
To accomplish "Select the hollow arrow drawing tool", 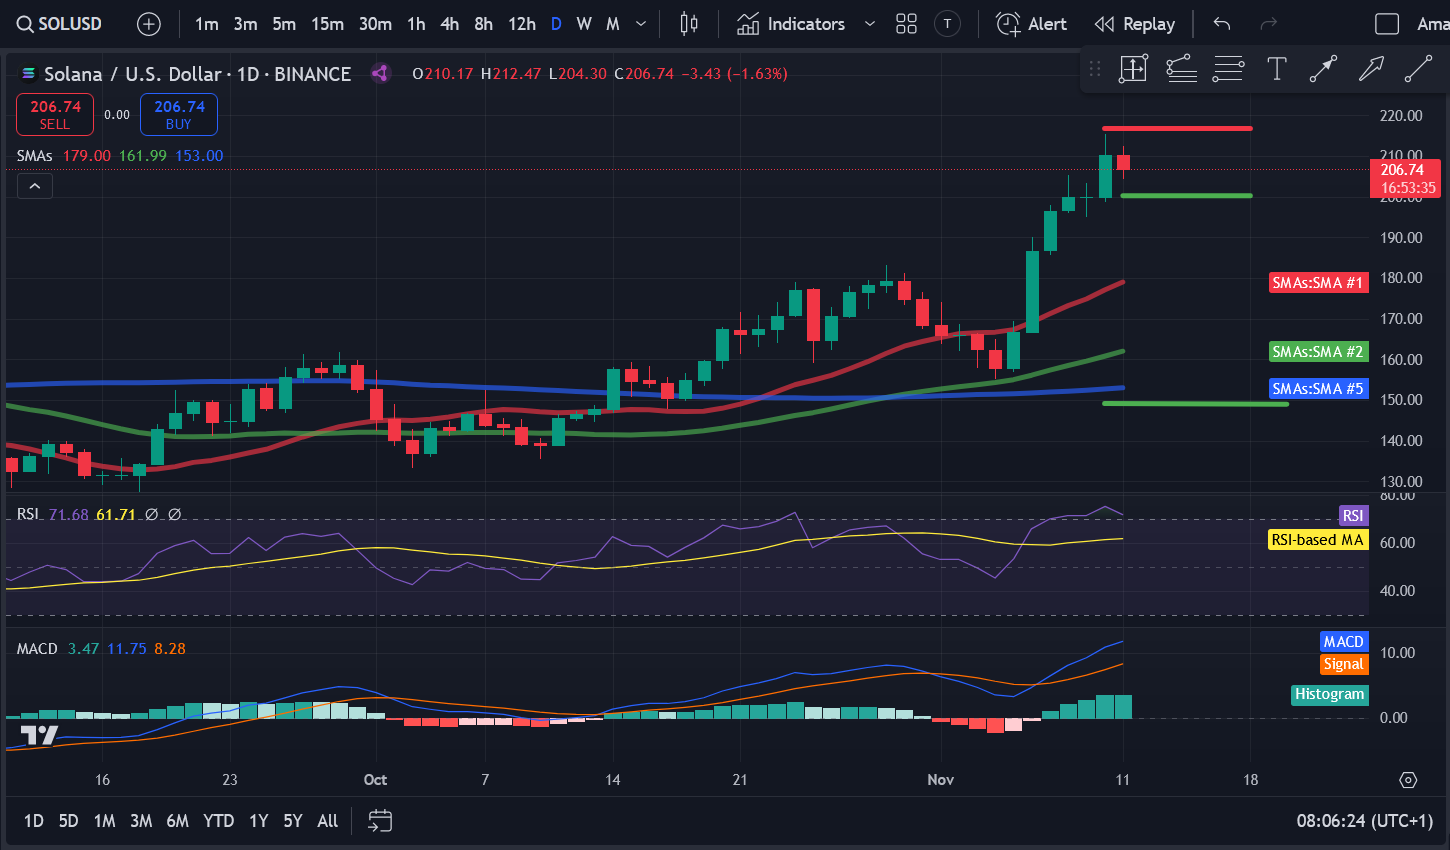I will click(1371, 69).
